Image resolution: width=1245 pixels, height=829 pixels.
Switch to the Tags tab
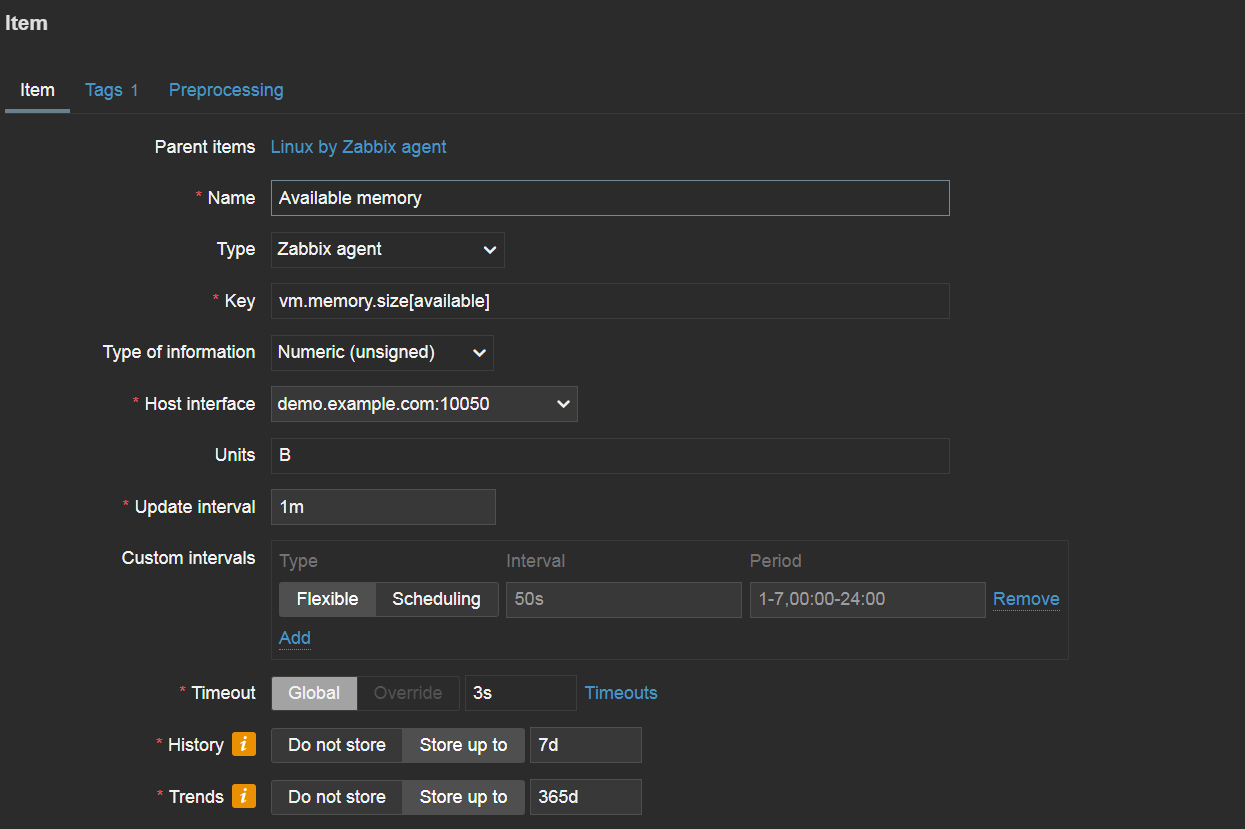[111, 90]
